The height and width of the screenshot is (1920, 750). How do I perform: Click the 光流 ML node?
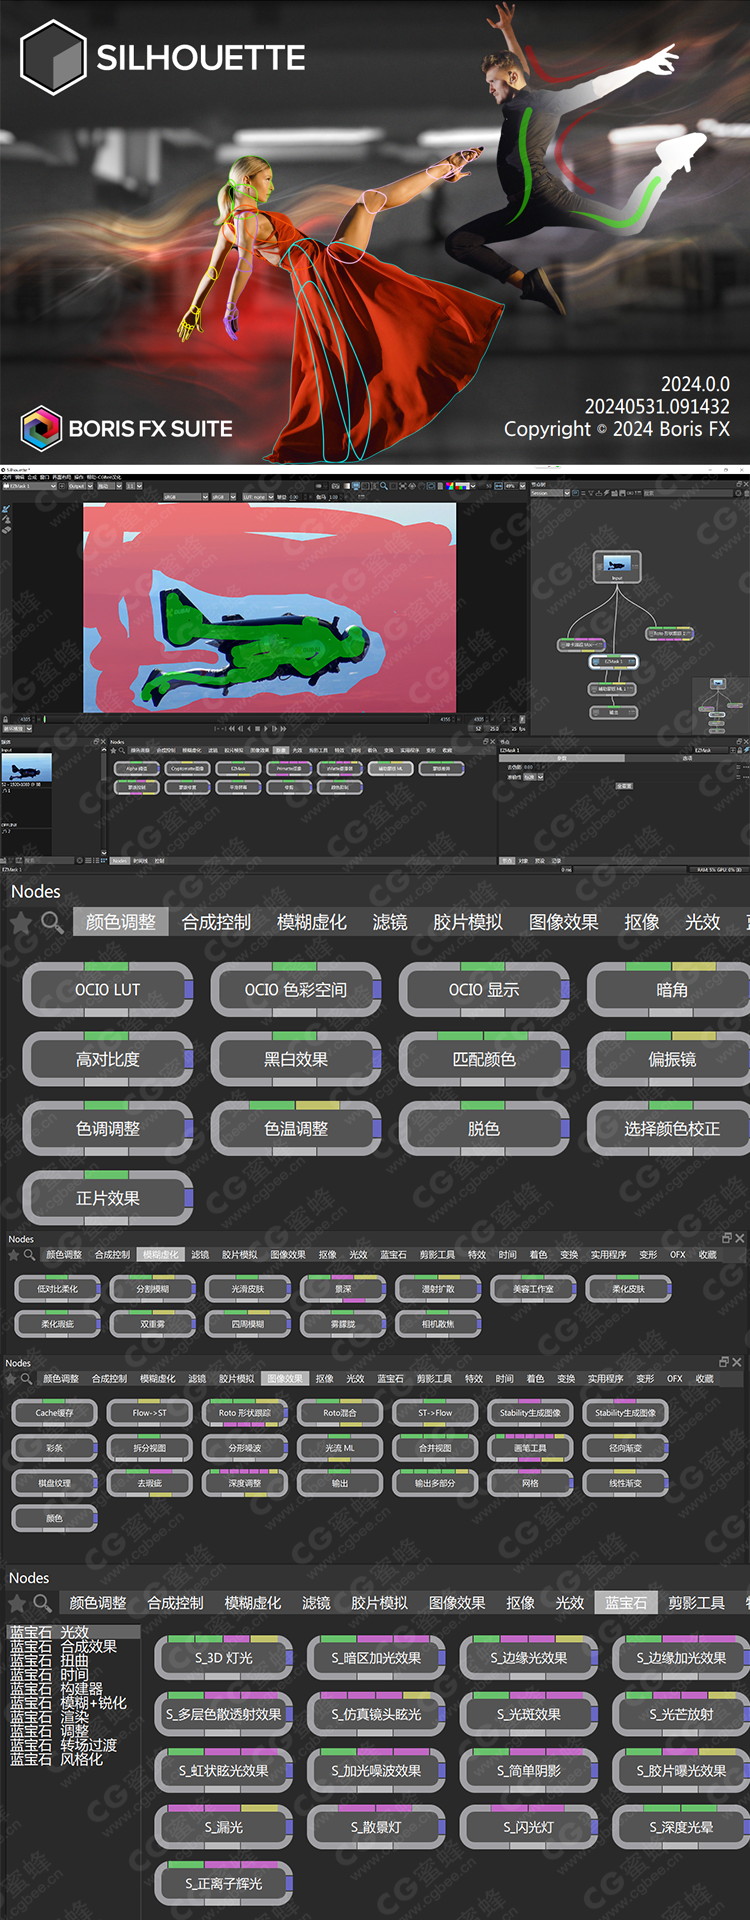click(340, 1448)
